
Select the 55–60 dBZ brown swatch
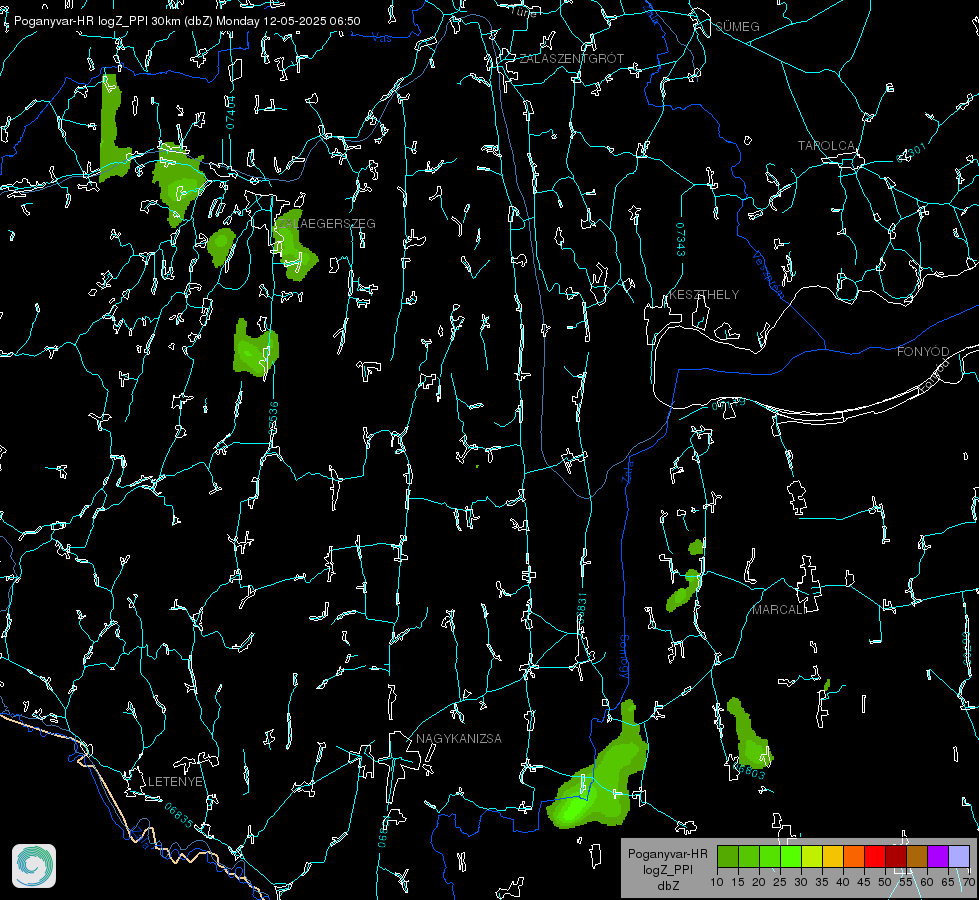pyautogui.click(x=917, y=856)
